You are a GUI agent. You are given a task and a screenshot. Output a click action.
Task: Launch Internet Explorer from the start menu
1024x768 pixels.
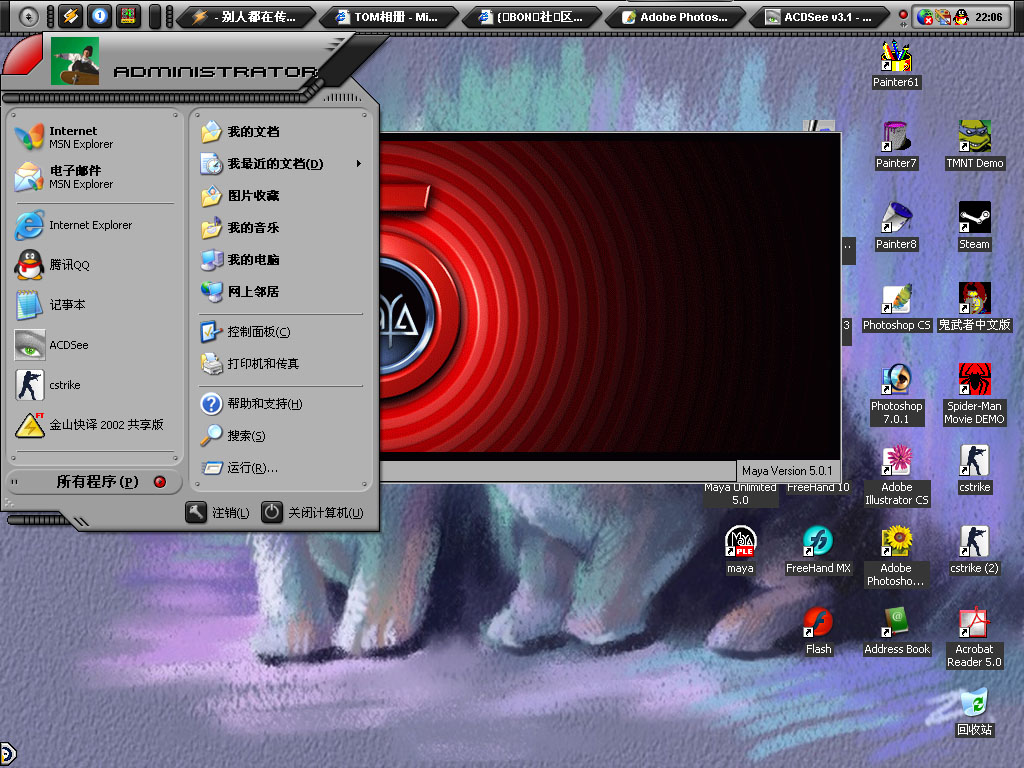94,225
